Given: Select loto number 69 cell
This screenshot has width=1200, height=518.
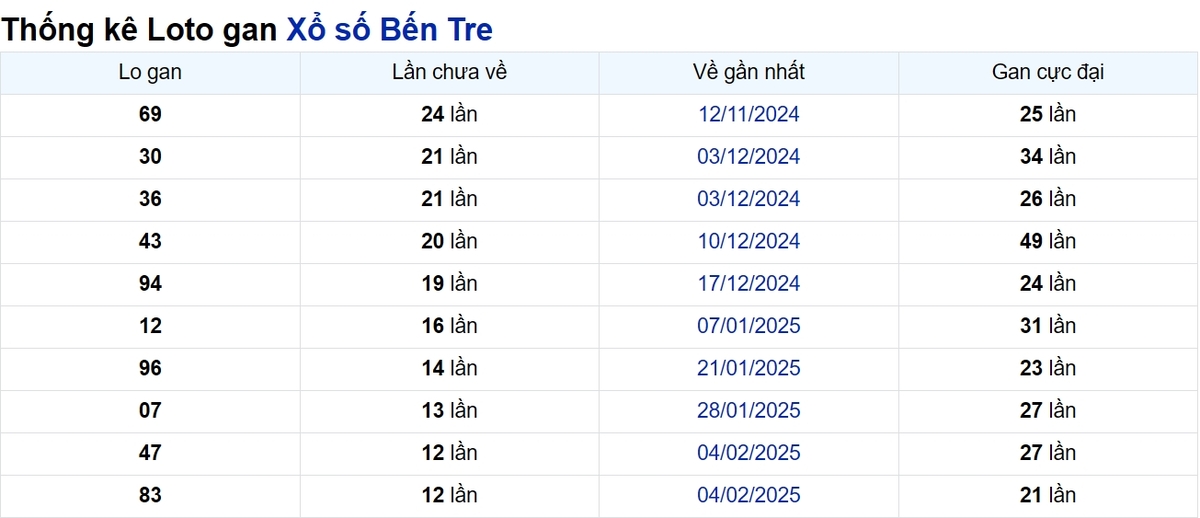Looking at the screenshot, I should tap(150, 114).
